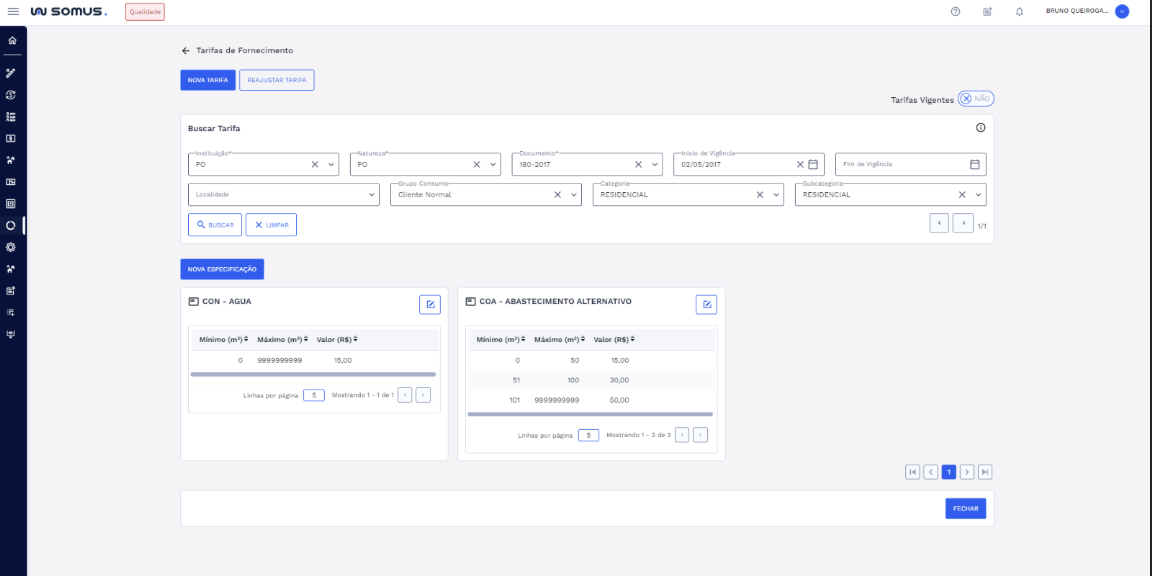This screenshot has height=576, width=1152.
Task: Open the notifications bell
Action: click(x=1019, y=12)
